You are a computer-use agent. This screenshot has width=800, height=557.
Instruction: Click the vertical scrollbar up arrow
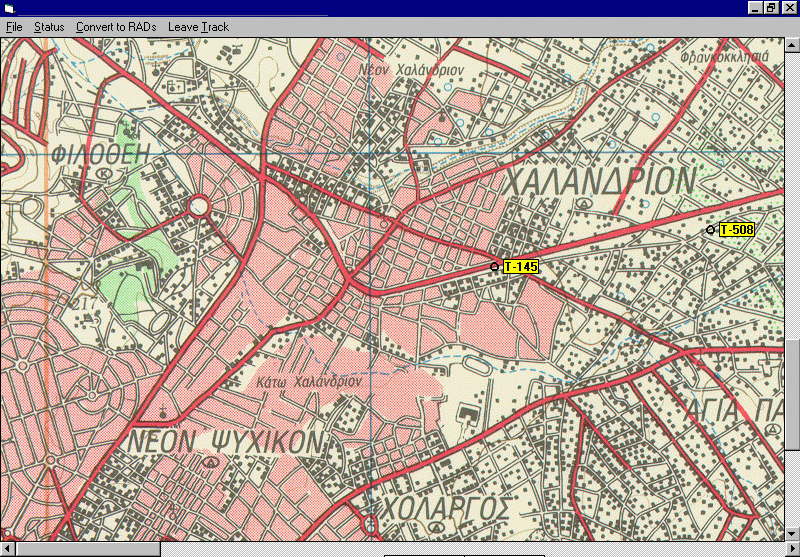(x=792, y=45)
